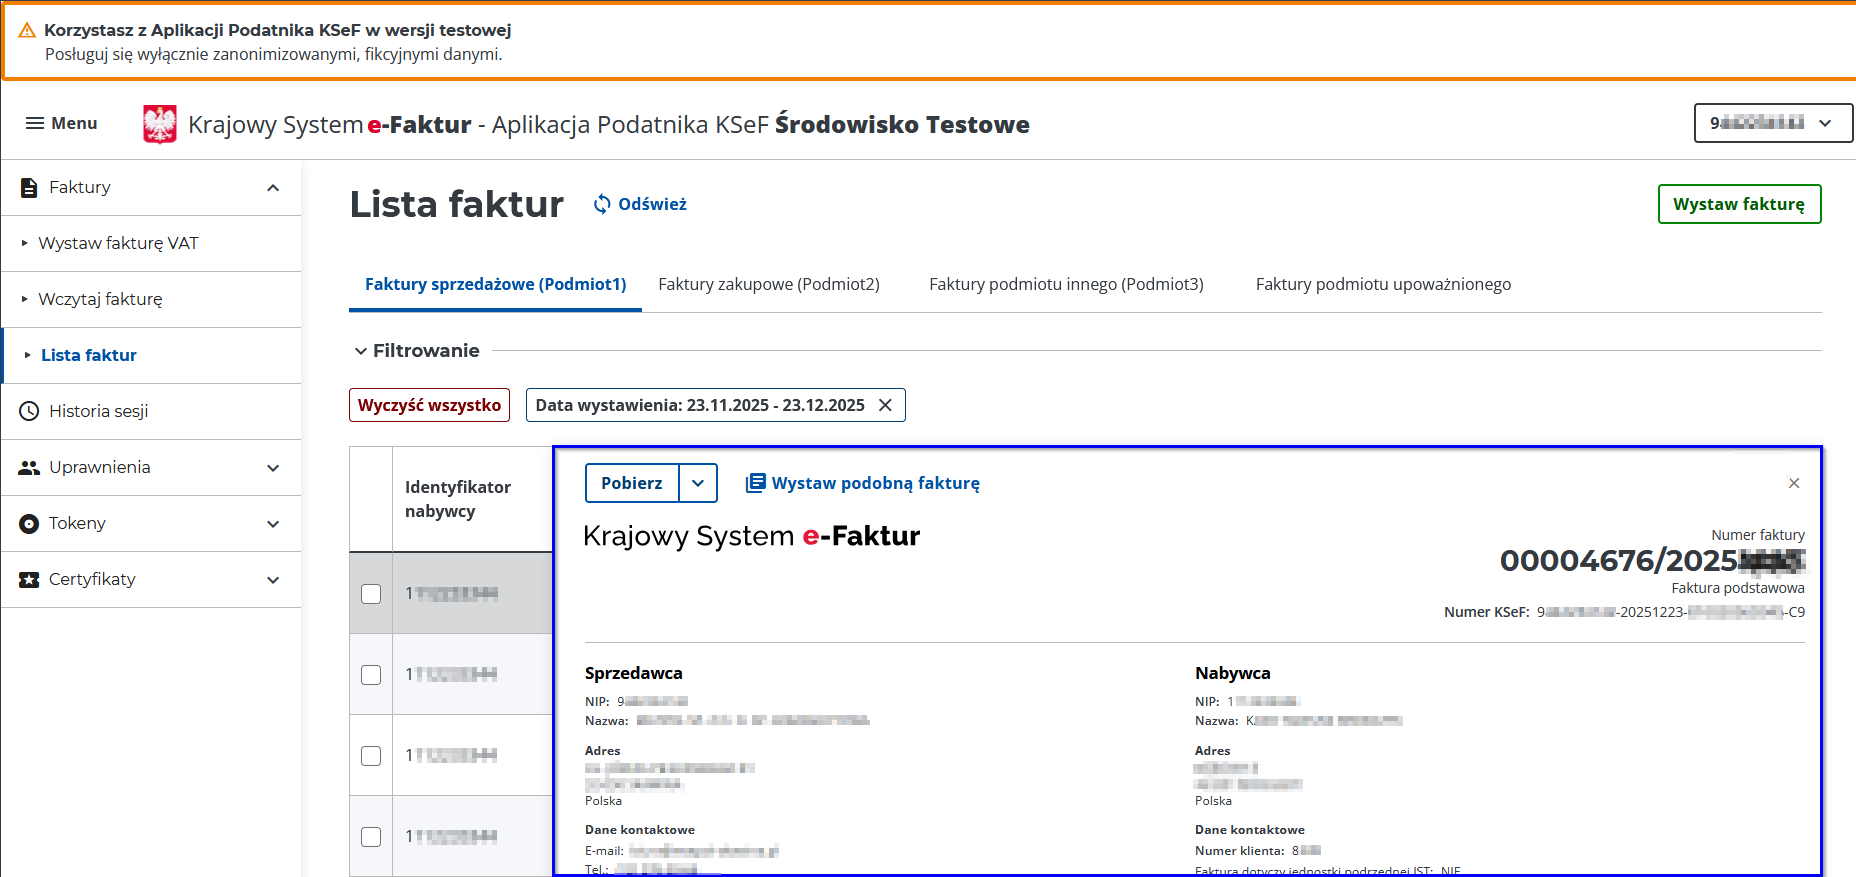Tick the first invoice row checkbox

point(371,594)
